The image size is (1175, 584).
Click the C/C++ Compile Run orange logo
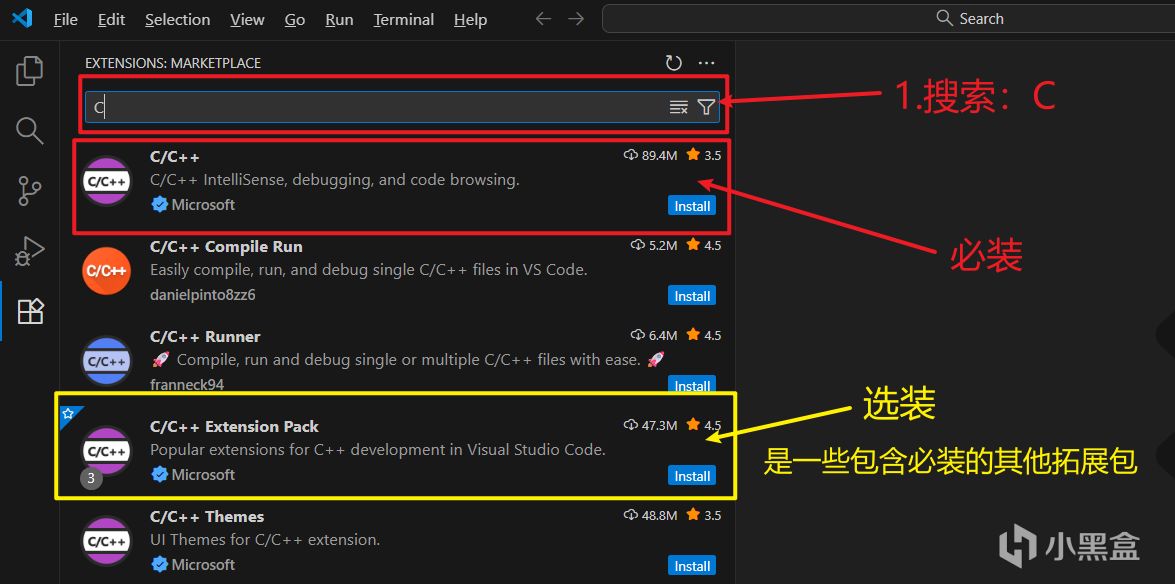click(x=106, y=271)
